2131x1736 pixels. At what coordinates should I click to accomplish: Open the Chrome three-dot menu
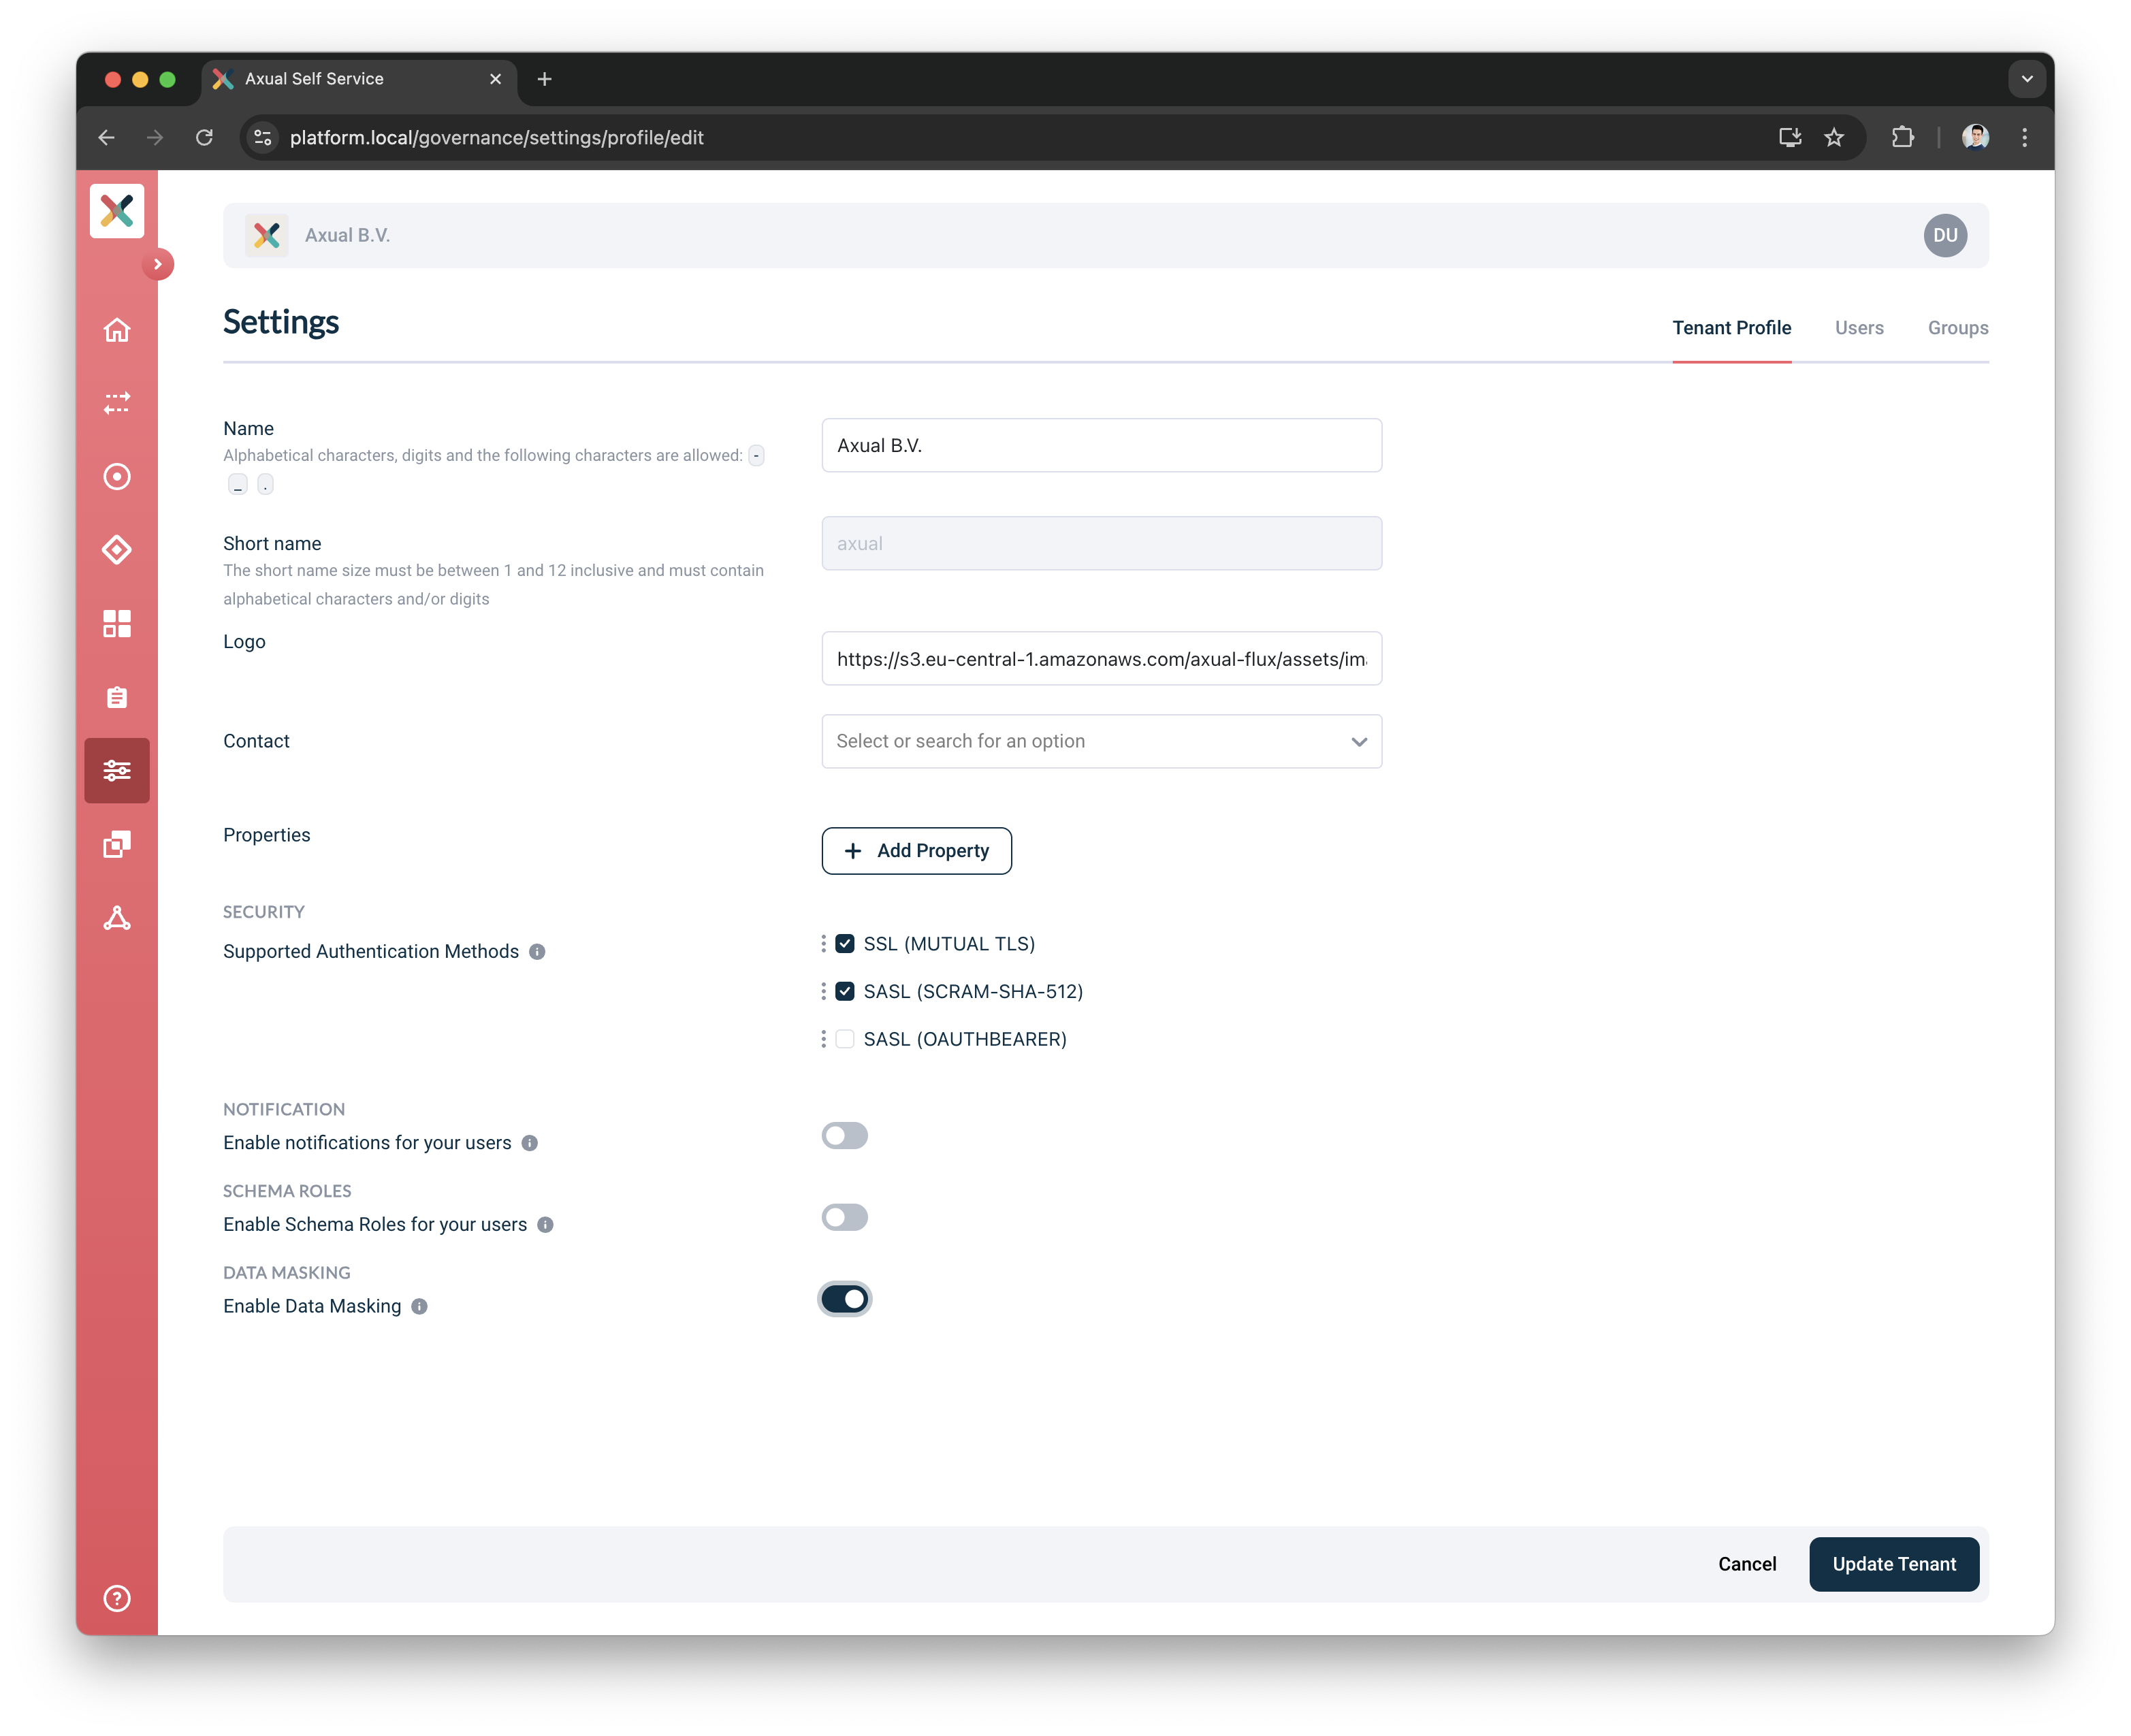point(2024,138)
